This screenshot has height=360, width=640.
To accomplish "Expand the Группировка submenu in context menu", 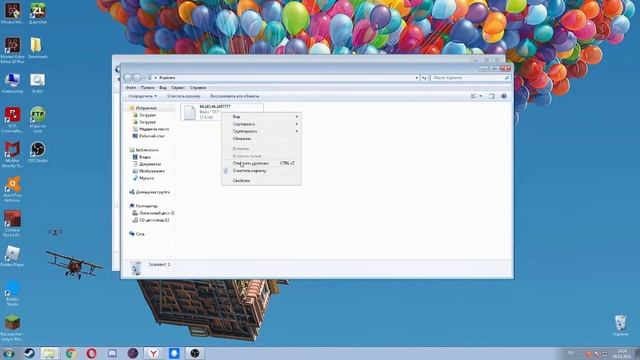I will [261, 131].
